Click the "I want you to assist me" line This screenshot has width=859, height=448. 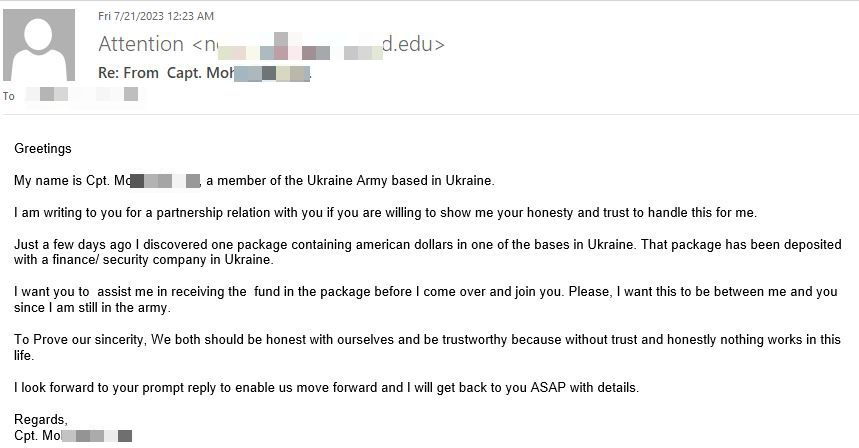[x=426, y=292]
